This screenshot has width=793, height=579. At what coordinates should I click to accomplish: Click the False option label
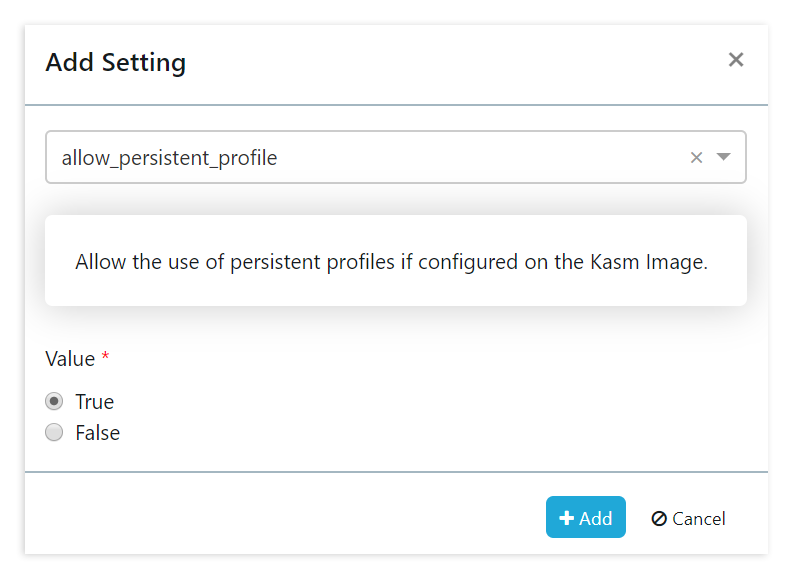98,432
